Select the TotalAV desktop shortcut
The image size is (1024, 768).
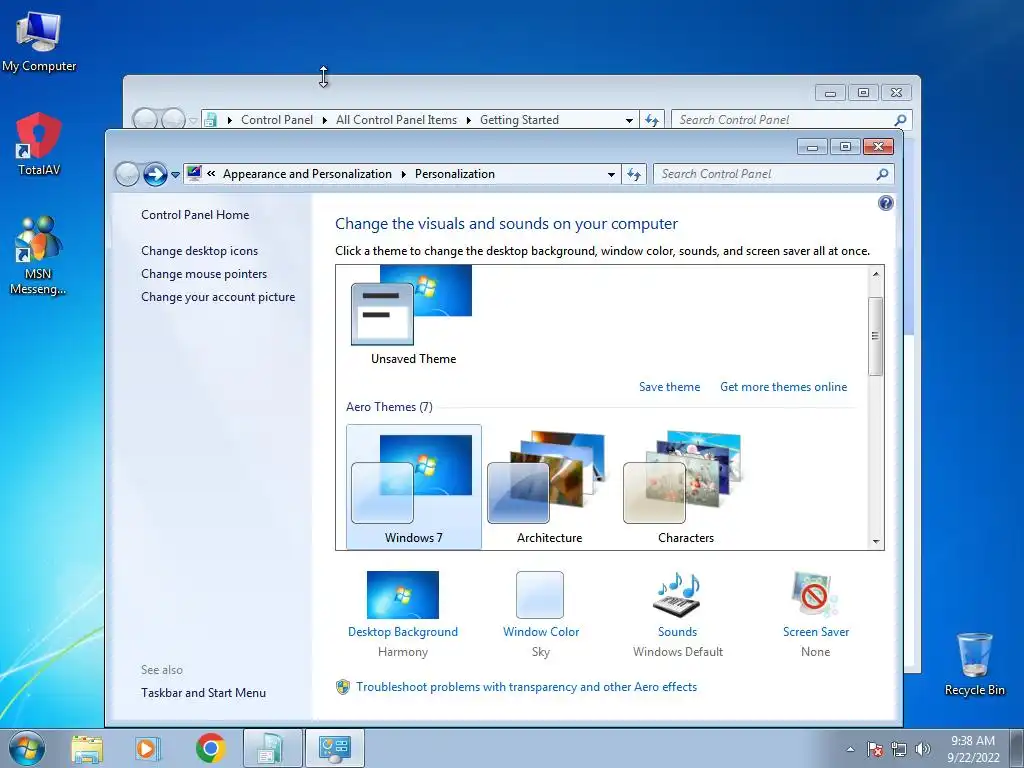(39, 144)
